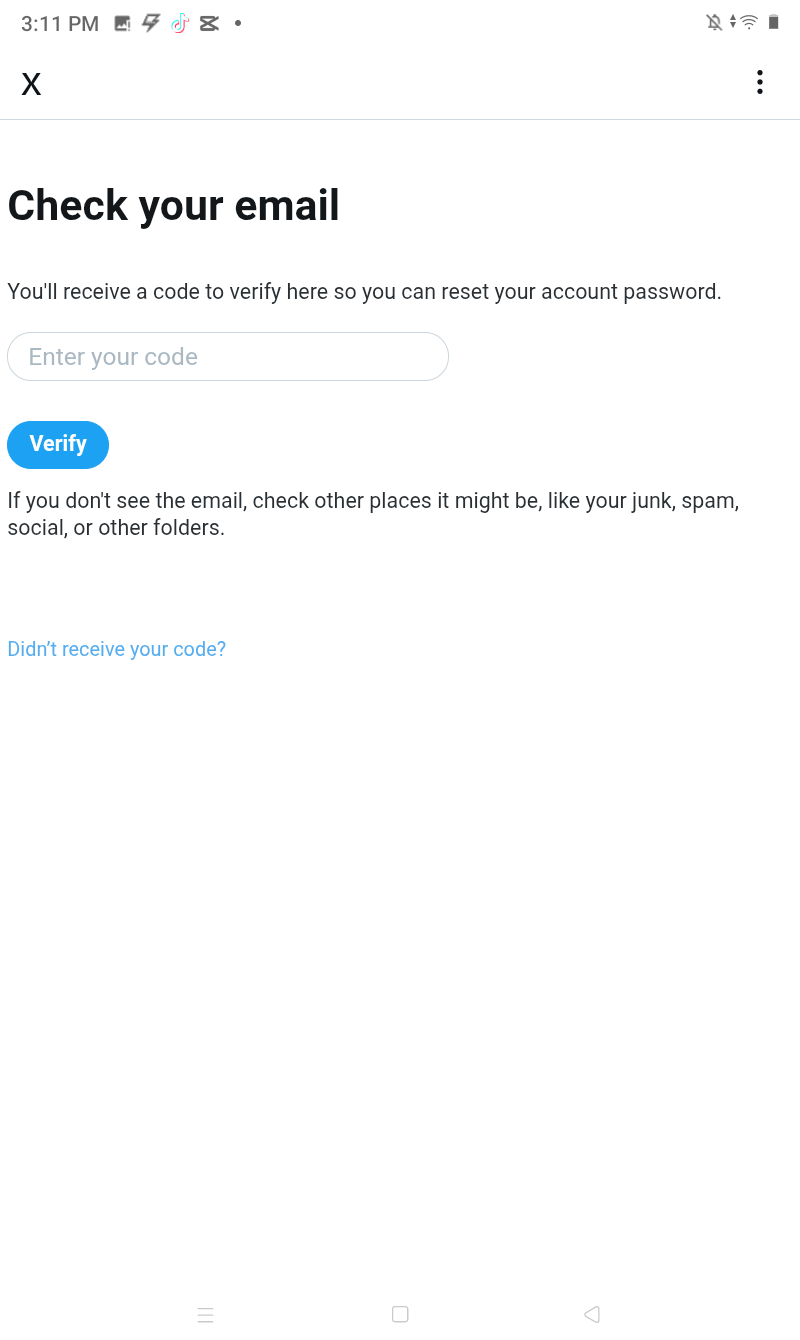Tap the muted bell status icon
800x1340 pixels.
coord(714,22)
